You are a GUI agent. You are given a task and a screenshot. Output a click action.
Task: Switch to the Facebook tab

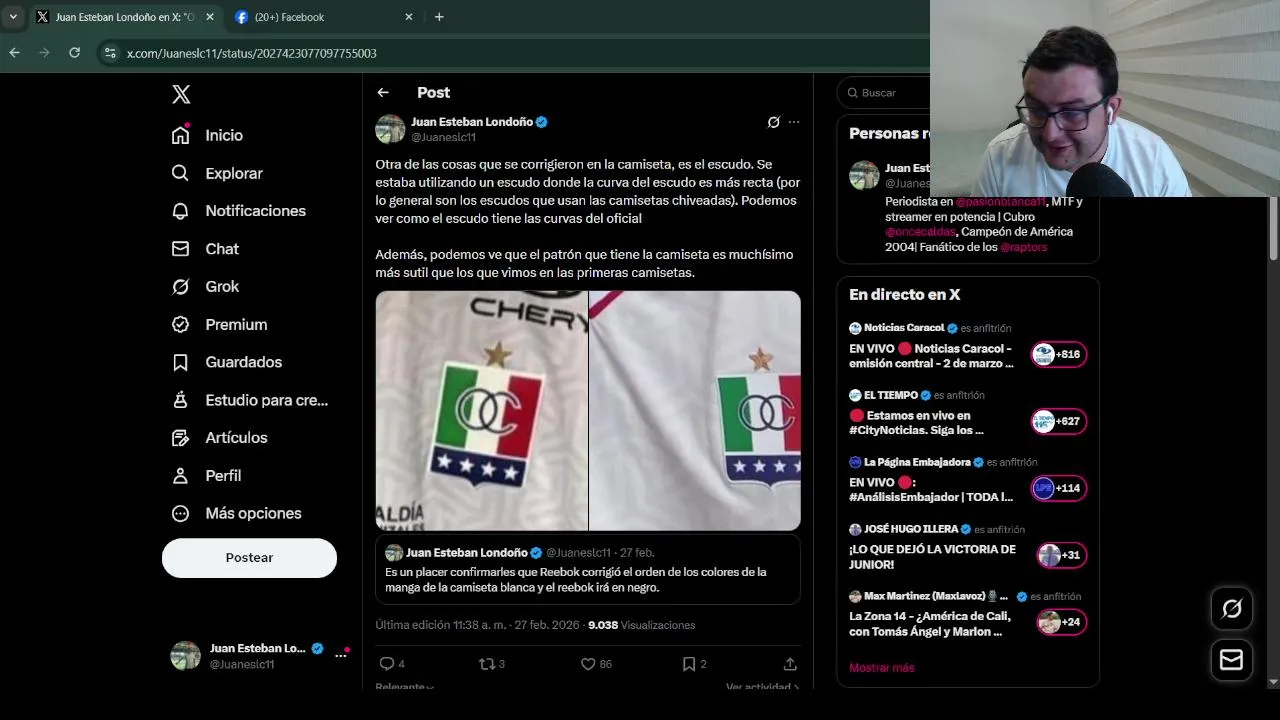click(323, 17)
